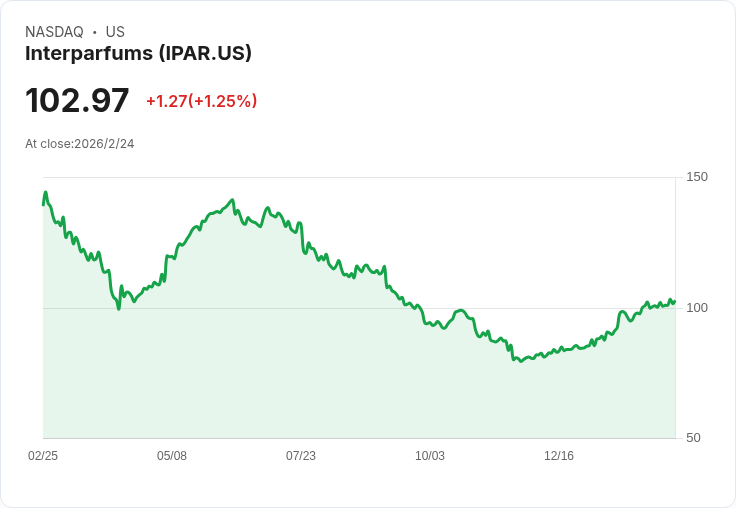Click the Interparfums (IPAR.US) stock title
Viewport: 736px width, 508px height.
tap(138, 54)
